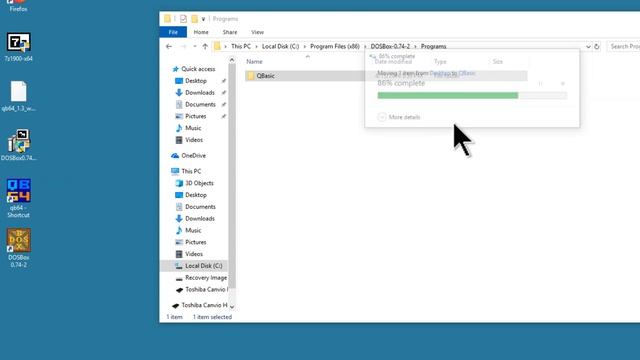
Task: Select pinned Downloads under Quick access
Action: pyautogui.click(x=200, y=93)
